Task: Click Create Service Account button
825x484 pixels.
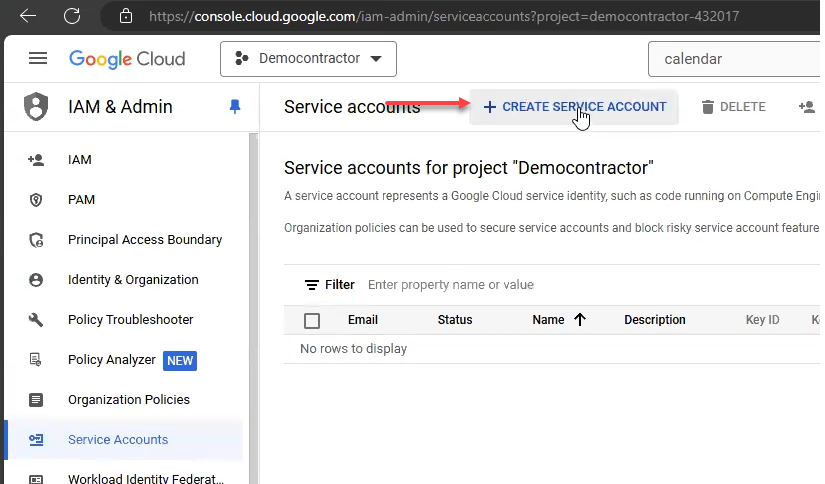Action: pyautogui.click(x=574, y=107)
